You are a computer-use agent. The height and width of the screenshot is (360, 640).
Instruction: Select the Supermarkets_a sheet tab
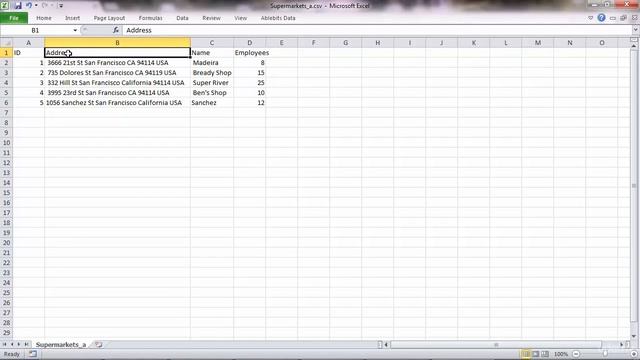[61, 344]
